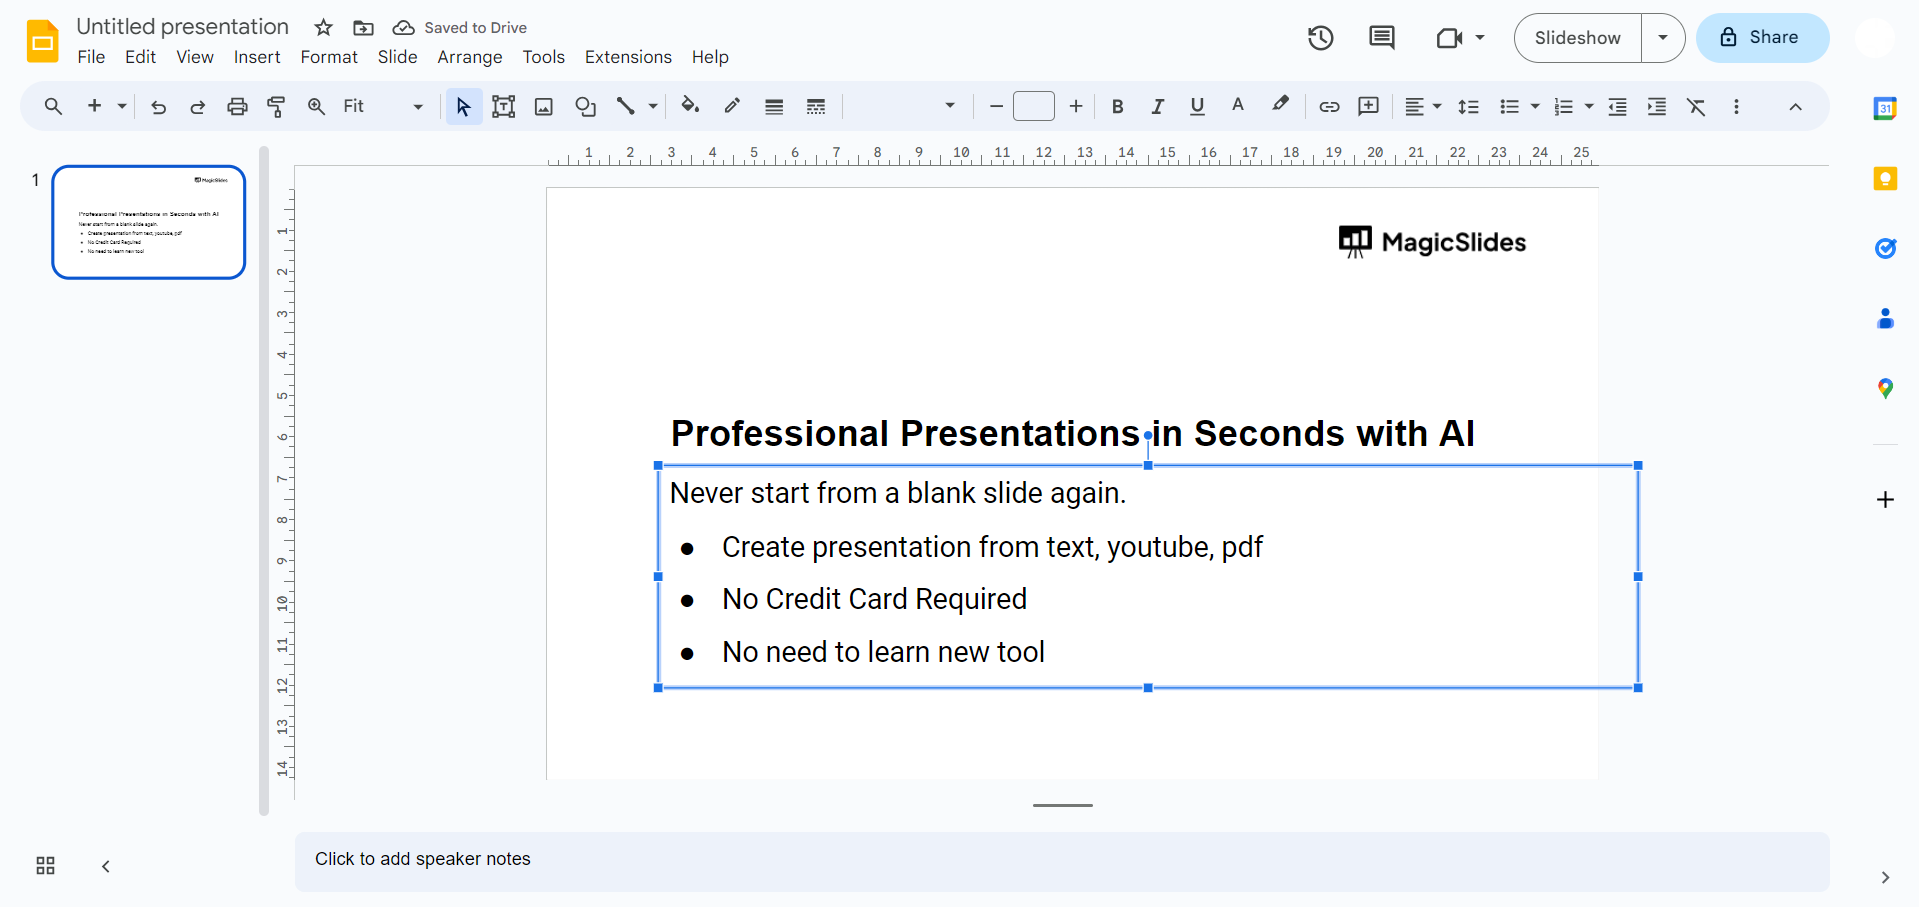1919x907 pixels.
Task: Open the Fit zoom dropdown
Action: coord(384,106)
